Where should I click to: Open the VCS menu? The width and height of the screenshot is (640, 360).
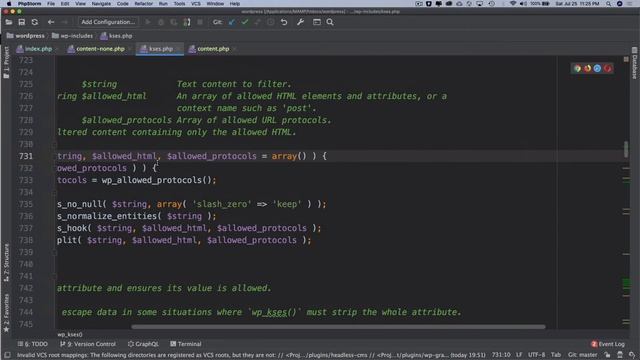[196, 4]
